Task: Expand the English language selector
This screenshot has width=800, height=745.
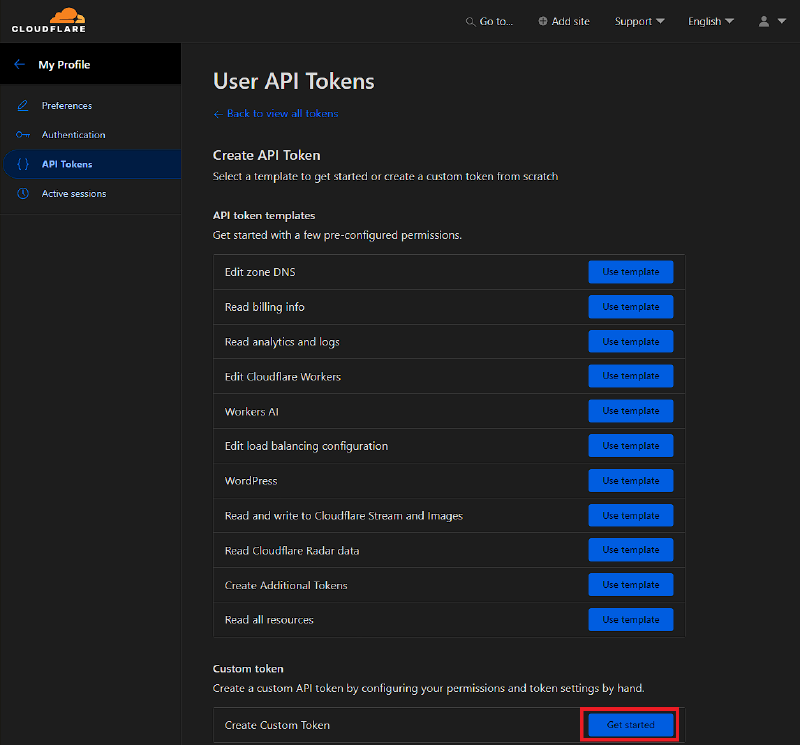Action: point(710,21)
